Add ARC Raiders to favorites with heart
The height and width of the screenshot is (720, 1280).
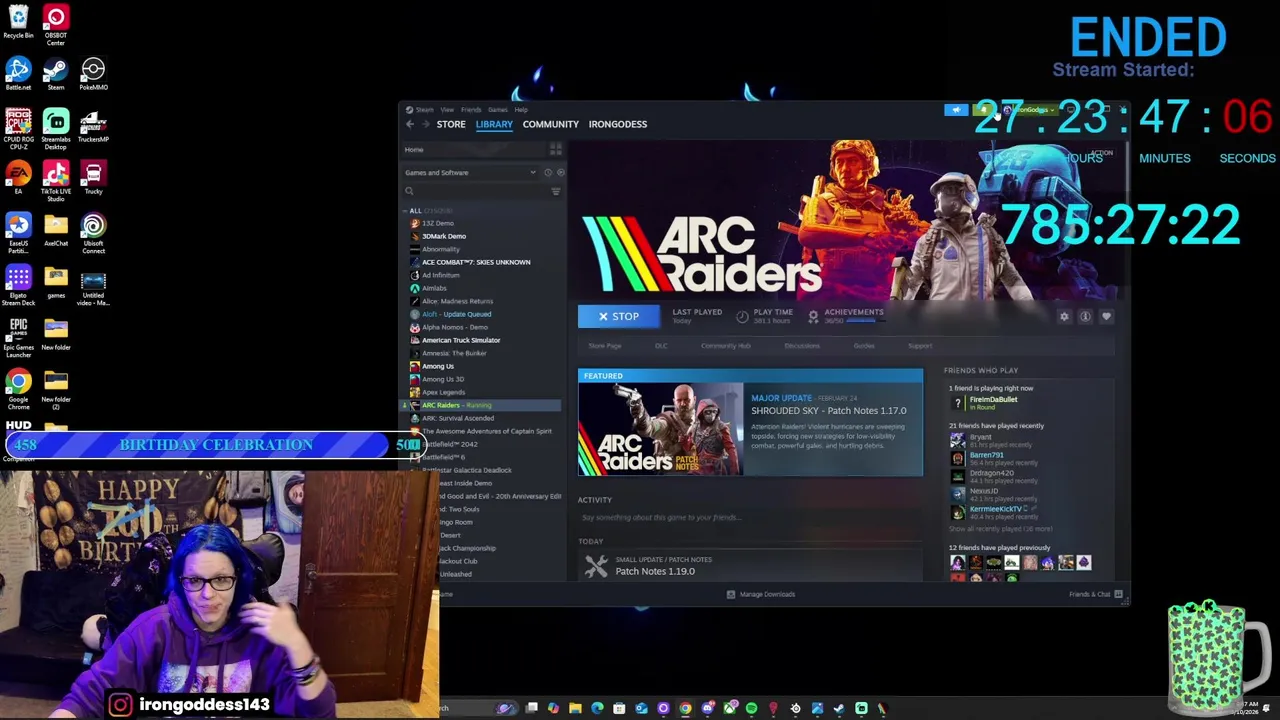1106,316
